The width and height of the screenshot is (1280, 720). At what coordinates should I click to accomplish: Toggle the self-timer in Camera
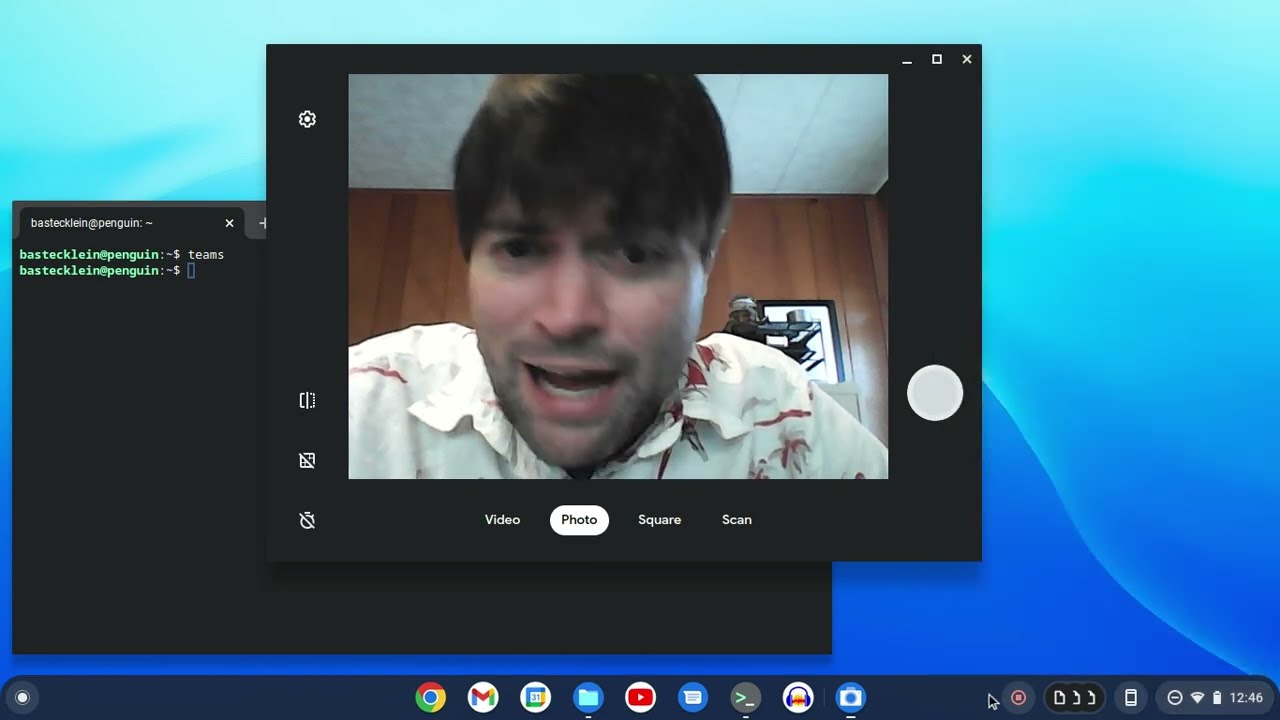point(307,520)
